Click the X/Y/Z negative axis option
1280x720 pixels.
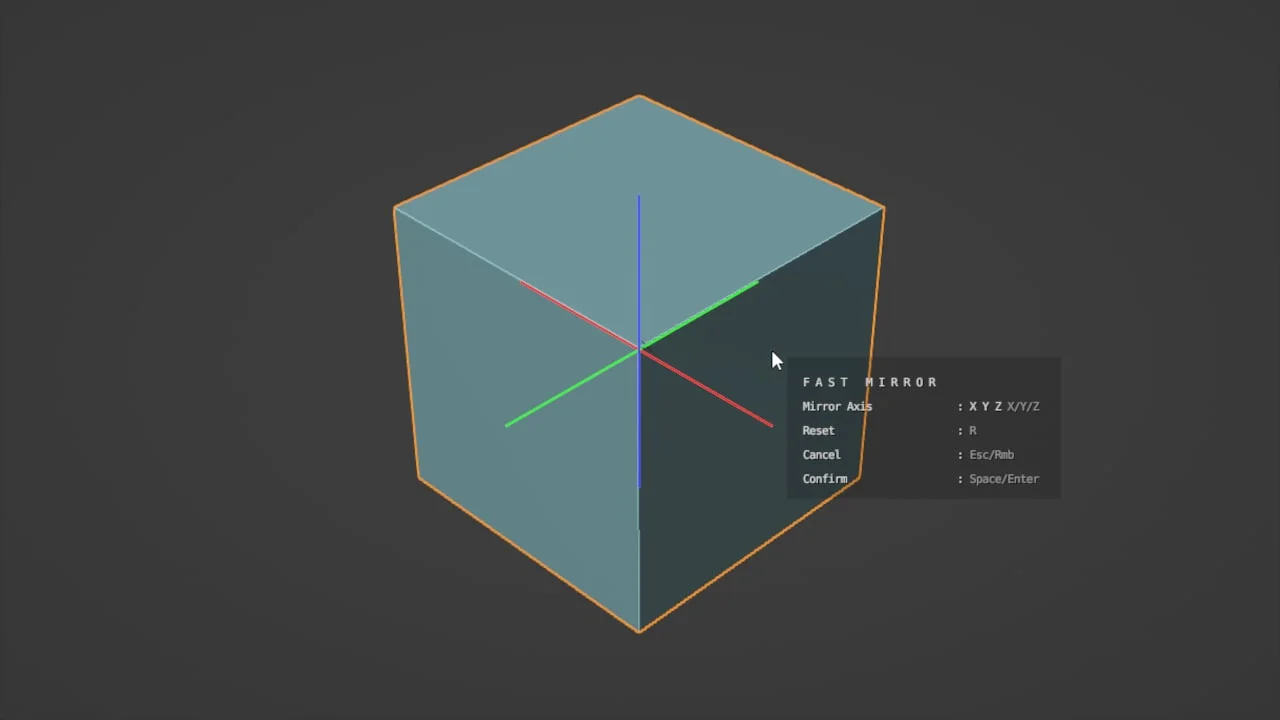[x=1023, y=406]
